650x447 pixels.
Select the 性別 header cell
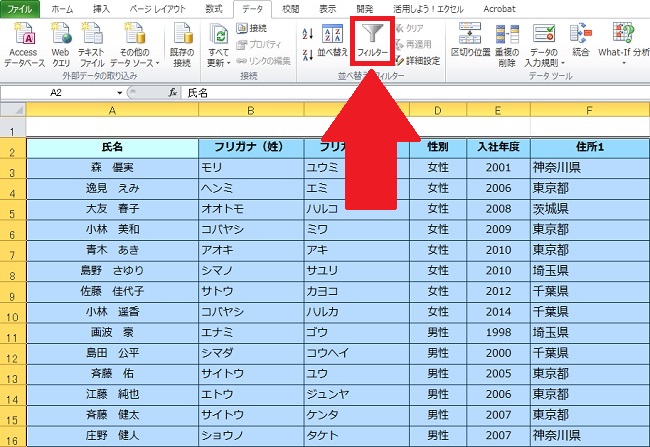coord(437,148)
